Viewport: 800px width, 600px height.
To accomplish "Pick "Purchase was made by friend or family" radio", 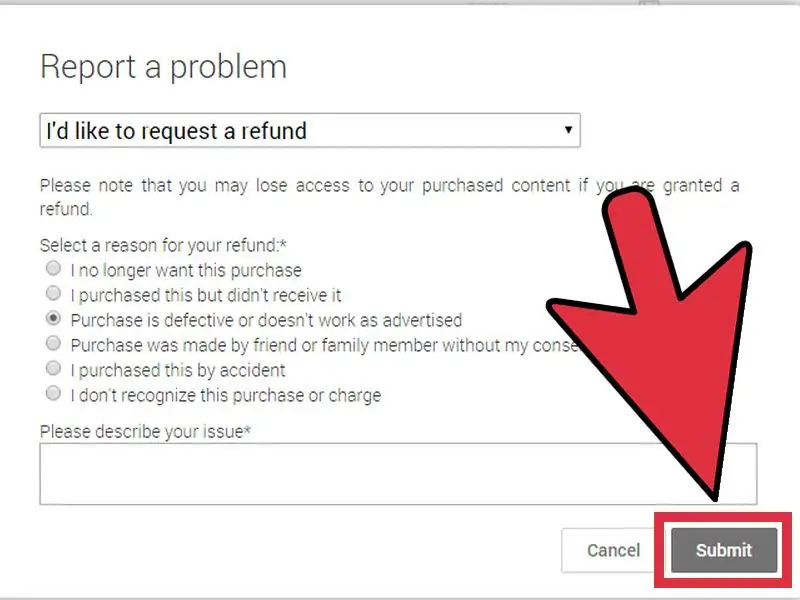I will (53, 344).
